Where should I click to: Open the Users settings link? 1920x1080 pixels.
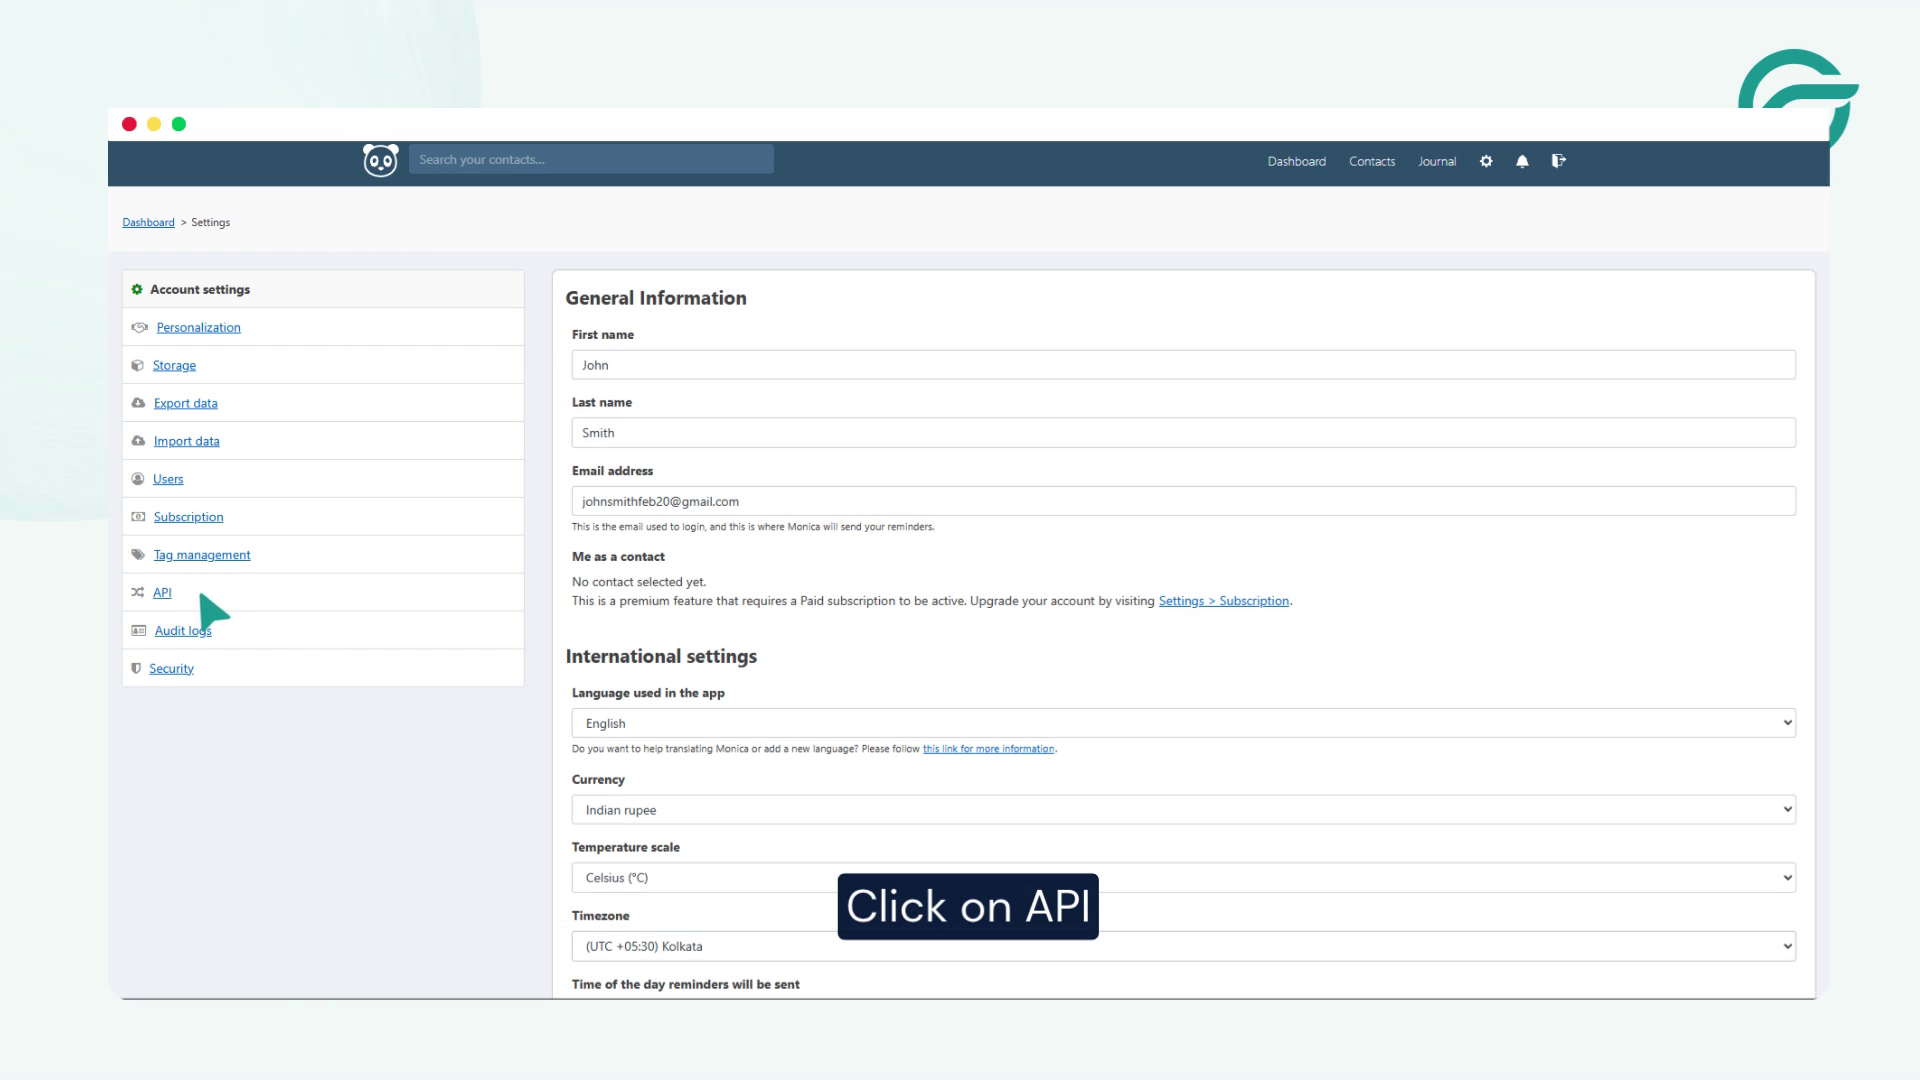[x=168, y=479]
